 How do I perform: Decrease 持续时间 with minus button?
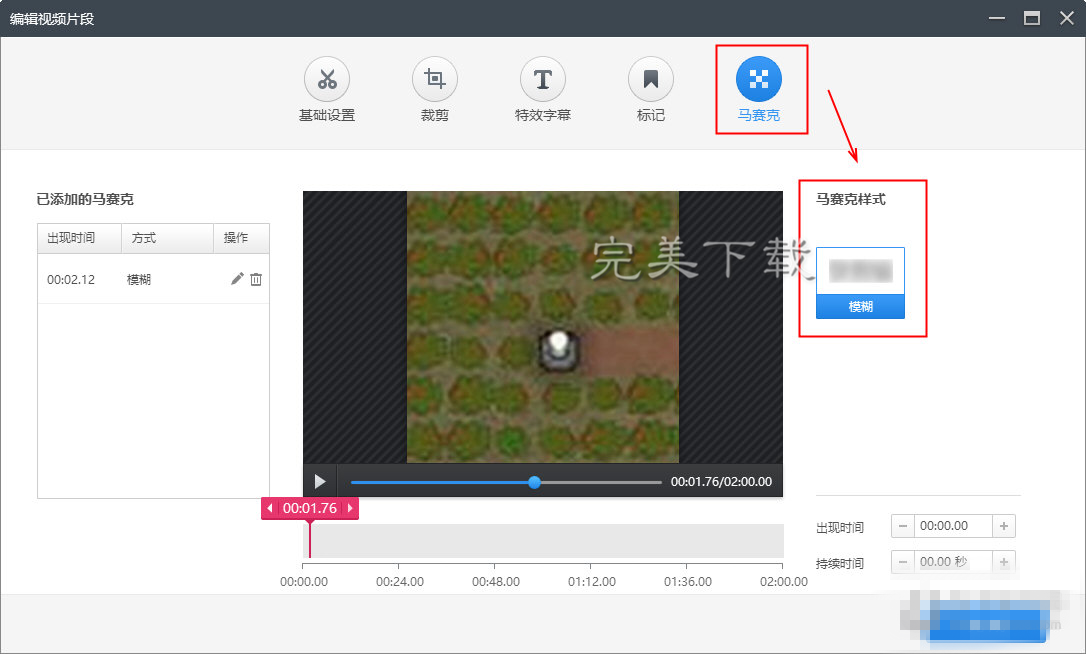point(902,562)
